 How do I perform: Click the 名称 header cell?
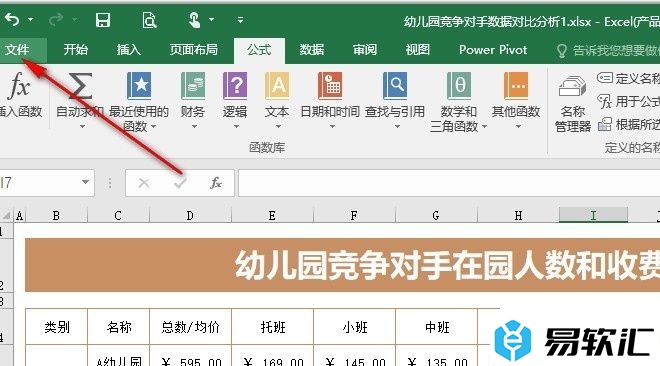[x=119, y=326]
